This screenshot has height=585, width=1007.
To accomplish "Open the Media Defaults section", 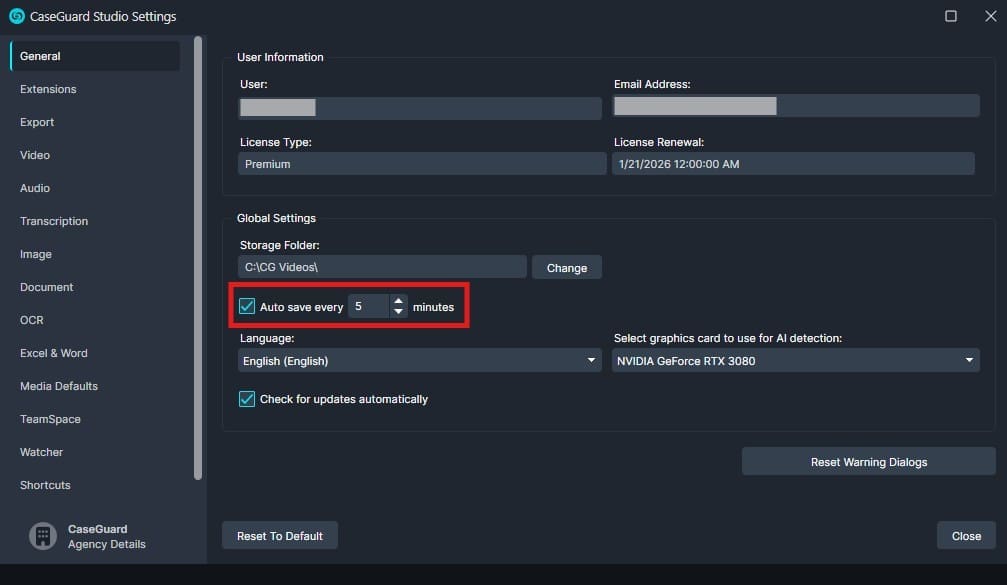I will (x=58, y=386).
